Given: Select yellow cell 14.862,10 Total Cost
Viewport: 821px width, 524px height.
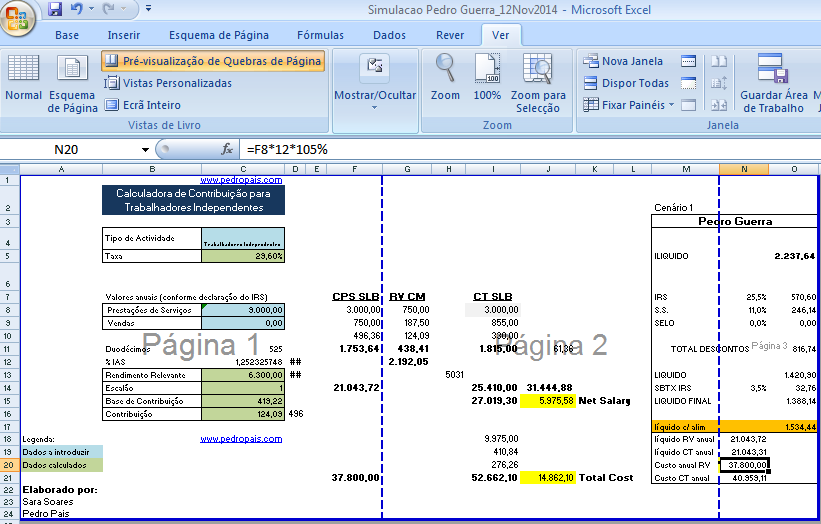Looking at the screenshot, I should 548,477.
